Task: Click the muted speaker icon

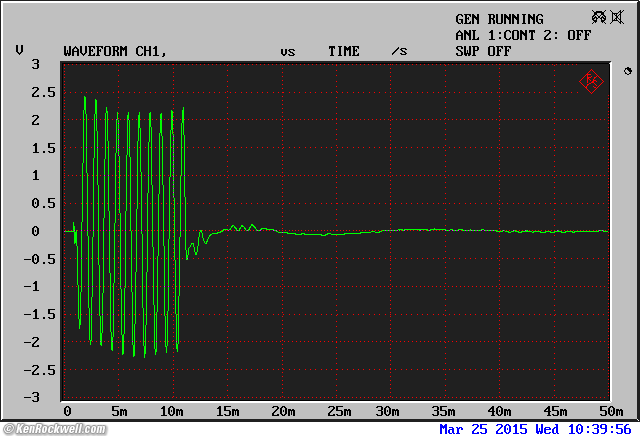Action: coord(617,17)
